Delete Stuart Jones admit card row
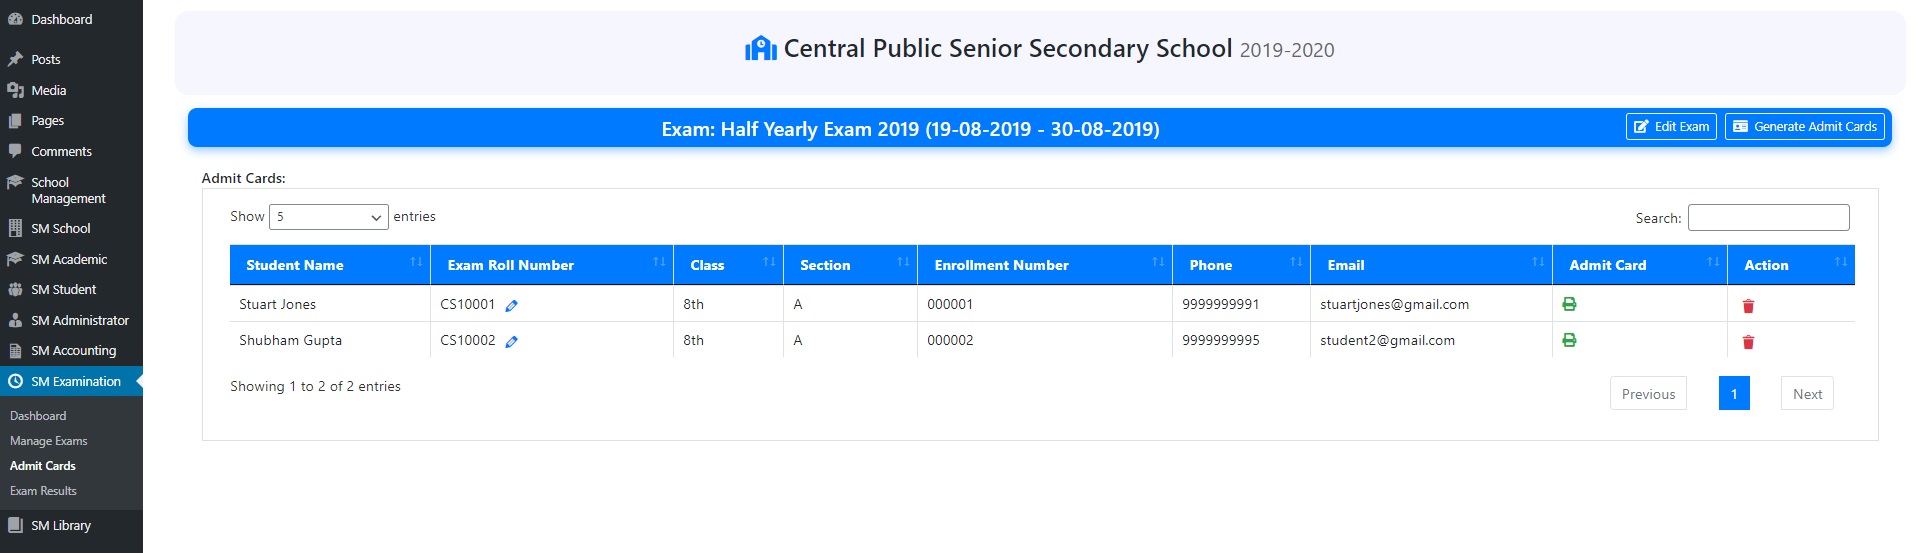The width and height of the screenshot is (1919, 553). tap(1748, 306)
